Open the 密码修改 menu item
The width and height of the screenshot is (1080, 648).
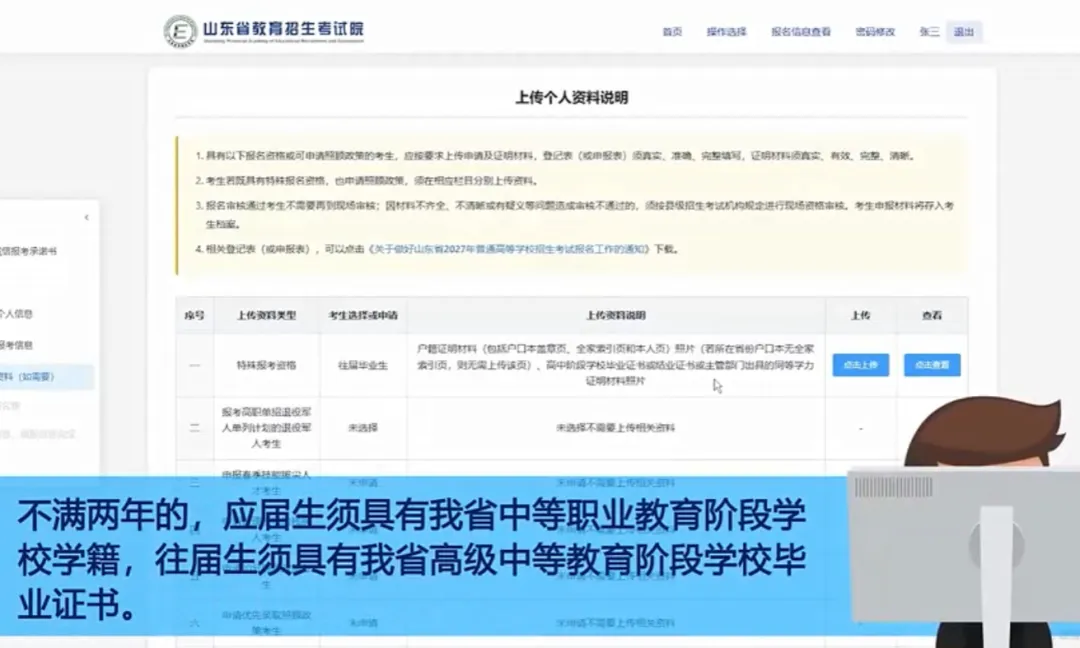875,32
